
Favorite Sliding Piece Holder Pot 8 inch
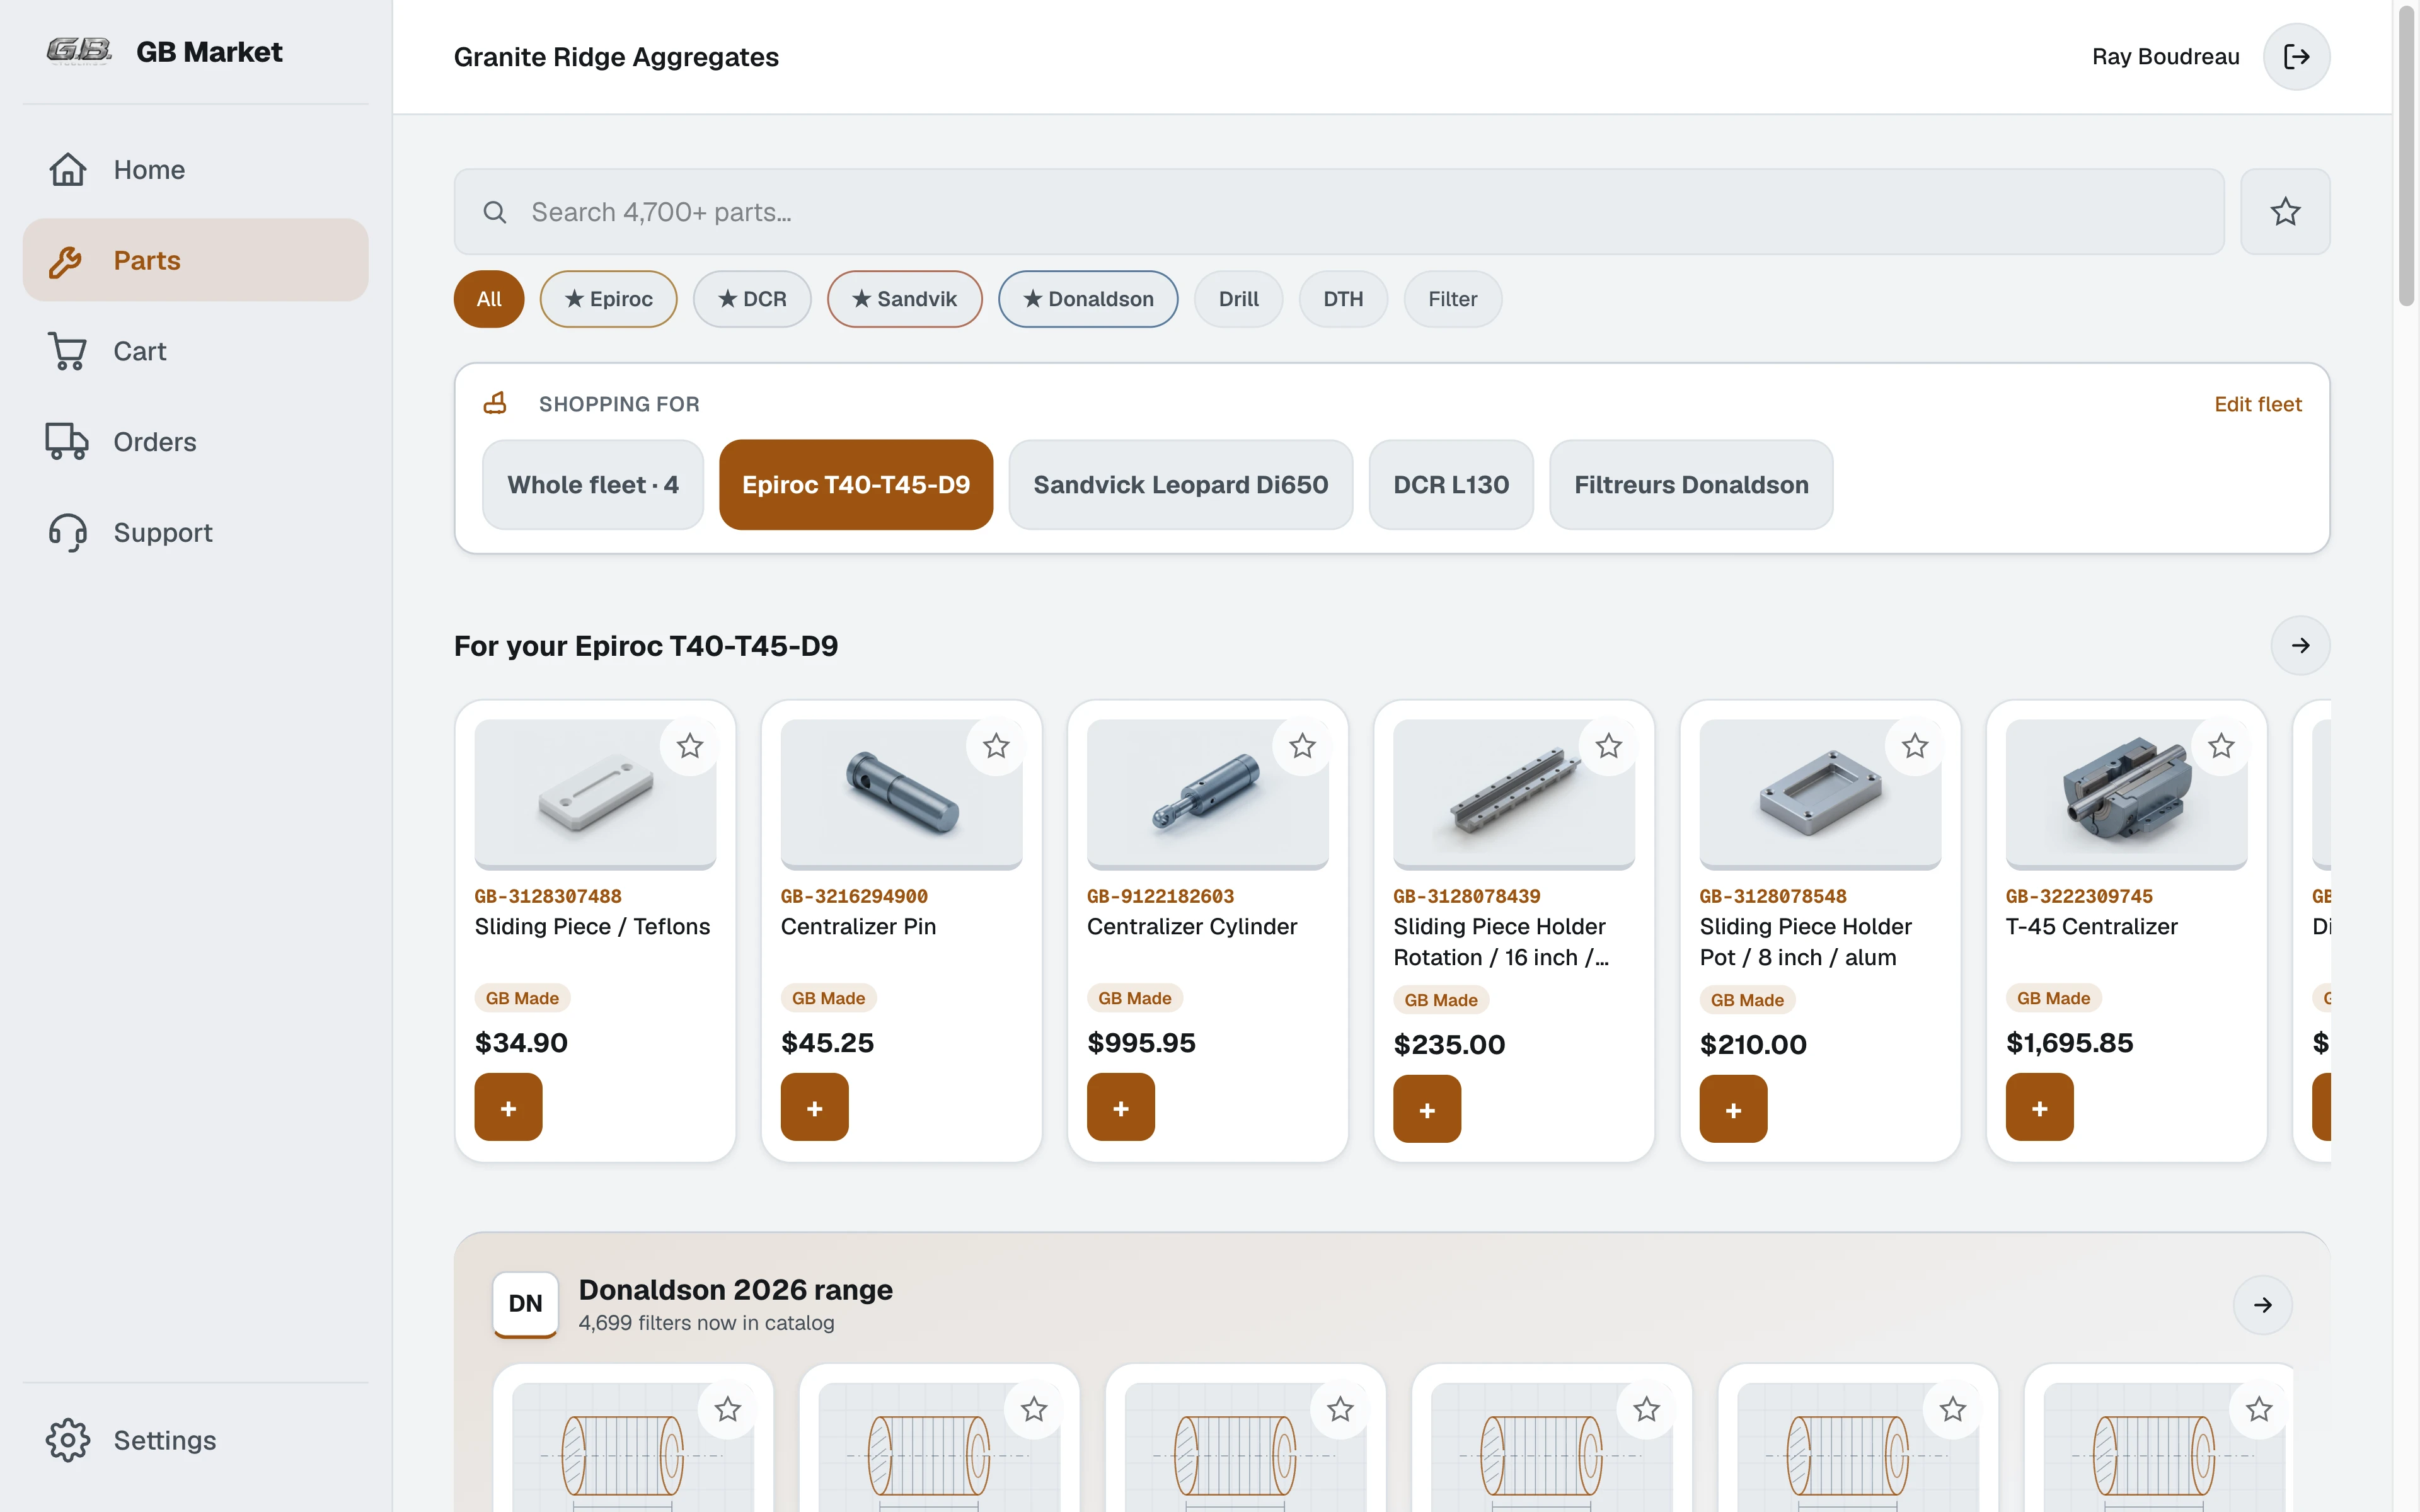[x=1915, y=746]
